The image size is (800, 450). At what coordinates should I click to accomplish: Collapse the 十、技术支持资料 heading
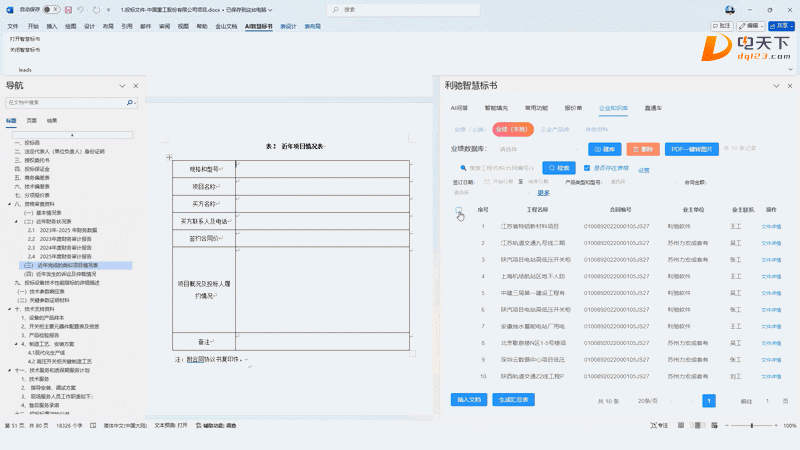point(10,309)
